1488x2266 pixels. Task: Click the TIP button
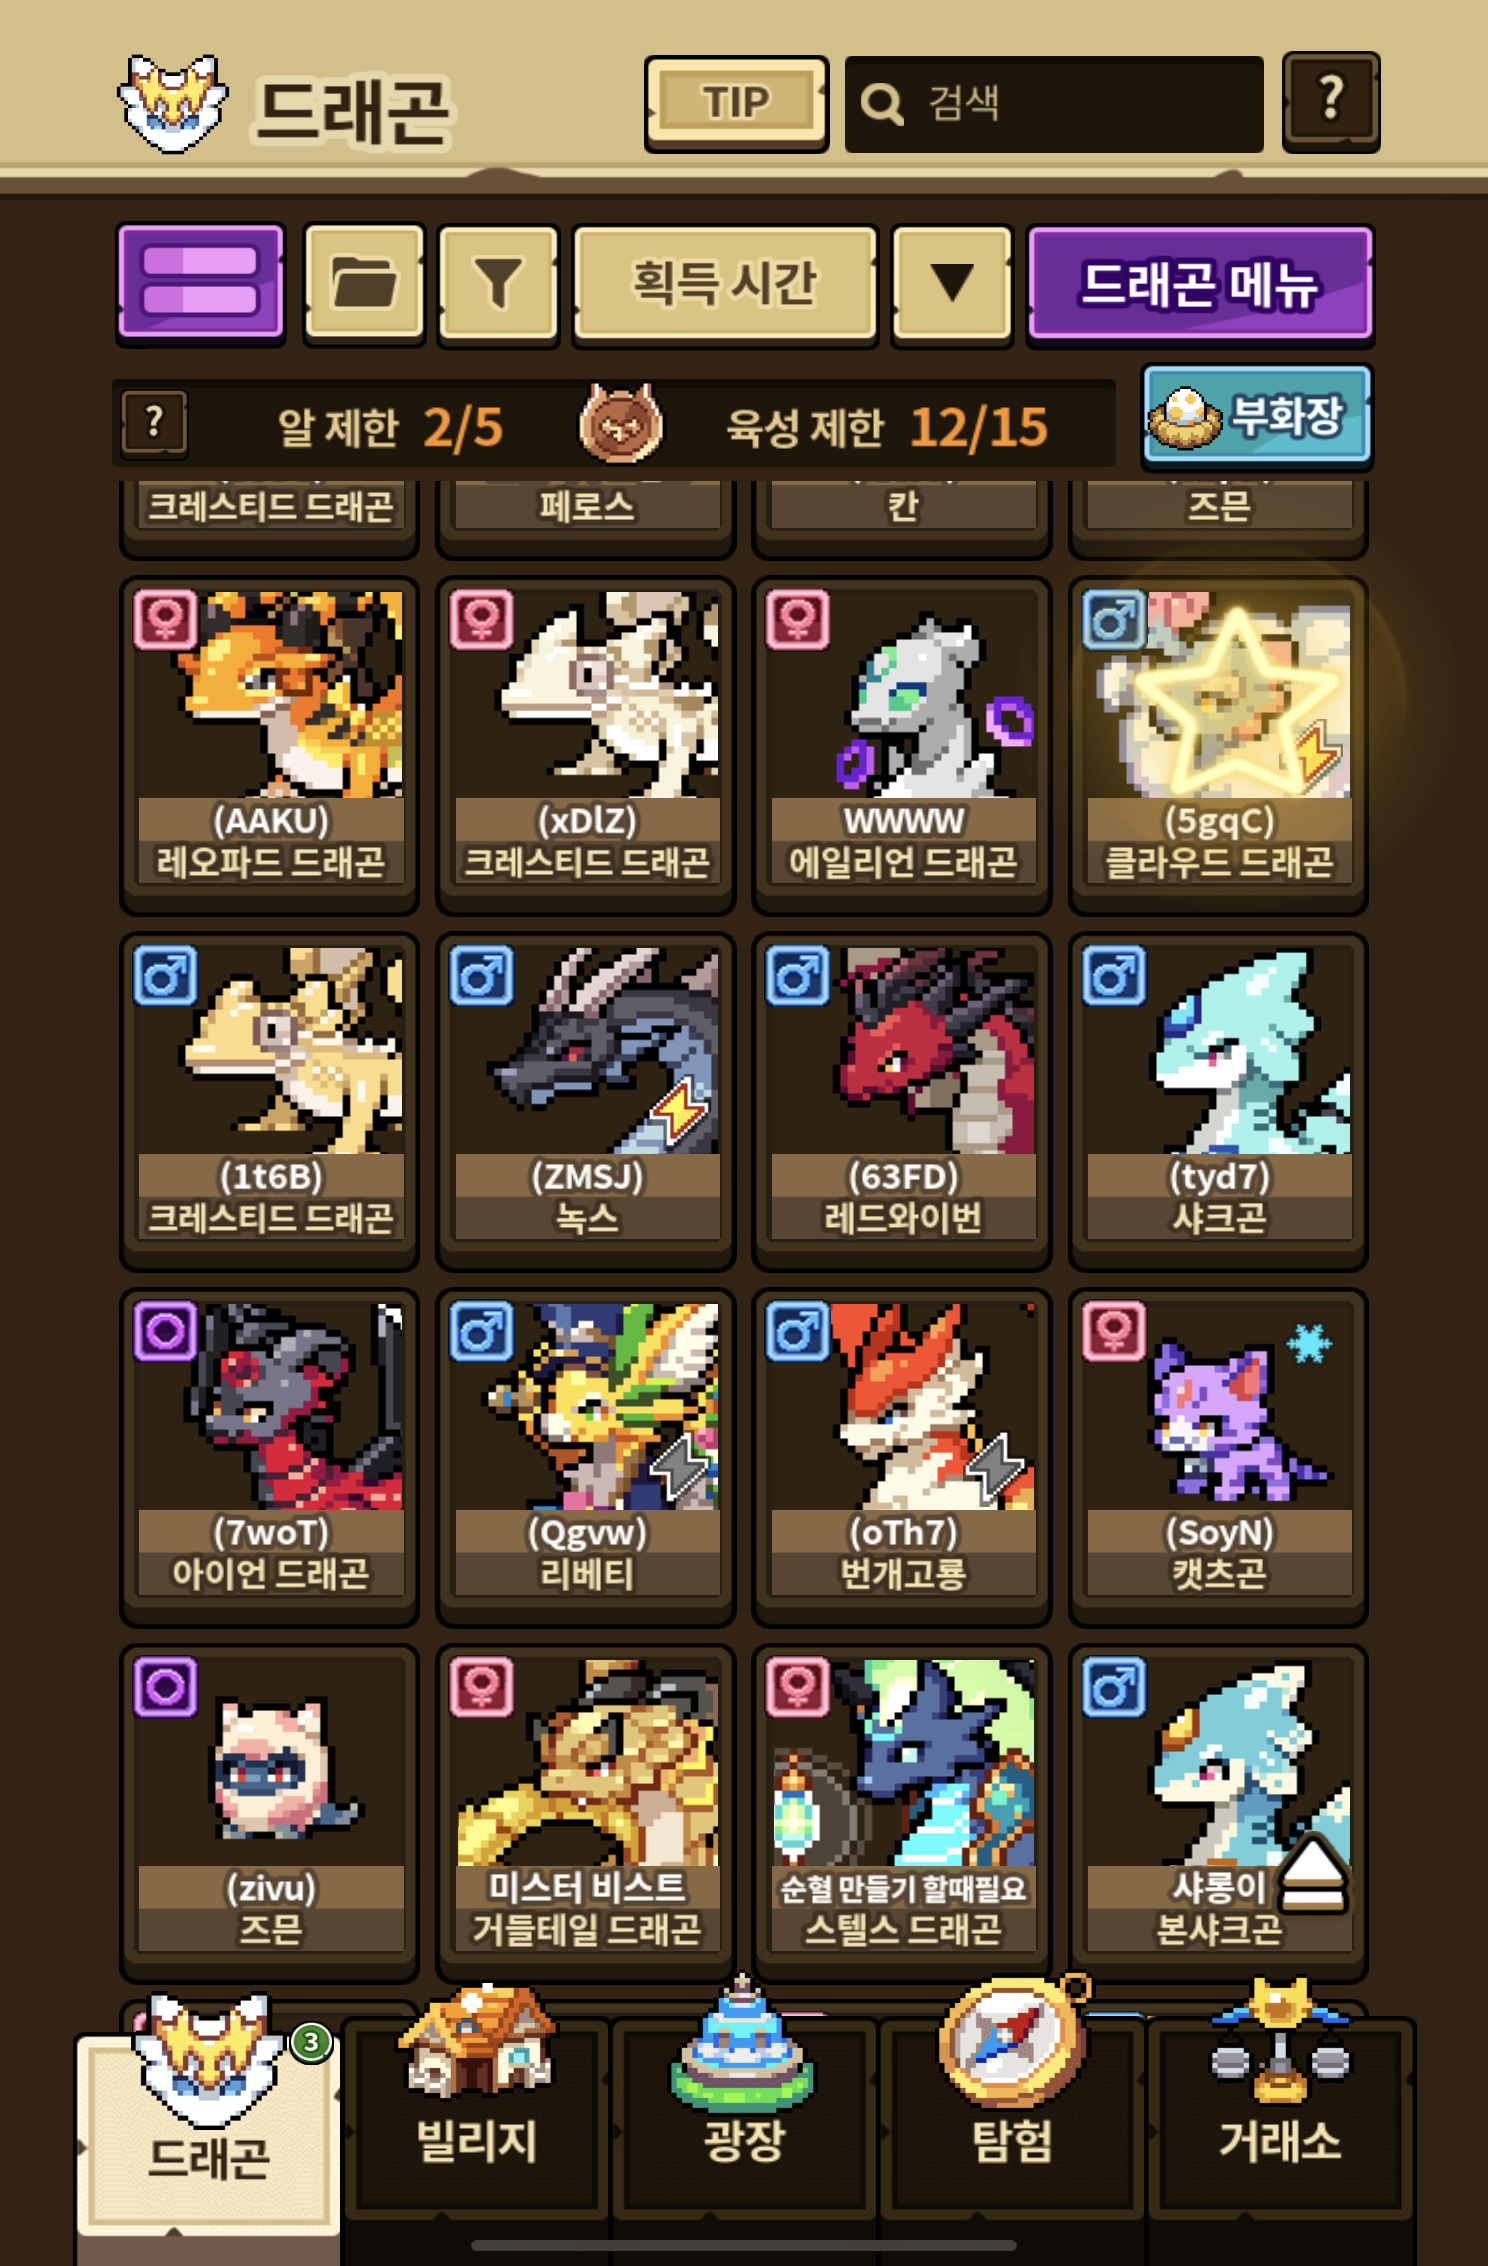click(737, 103)
